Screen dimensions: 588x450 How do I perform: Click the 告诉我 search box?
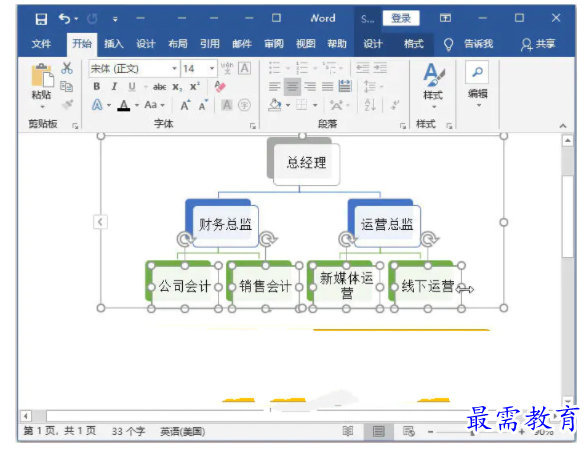478,44
